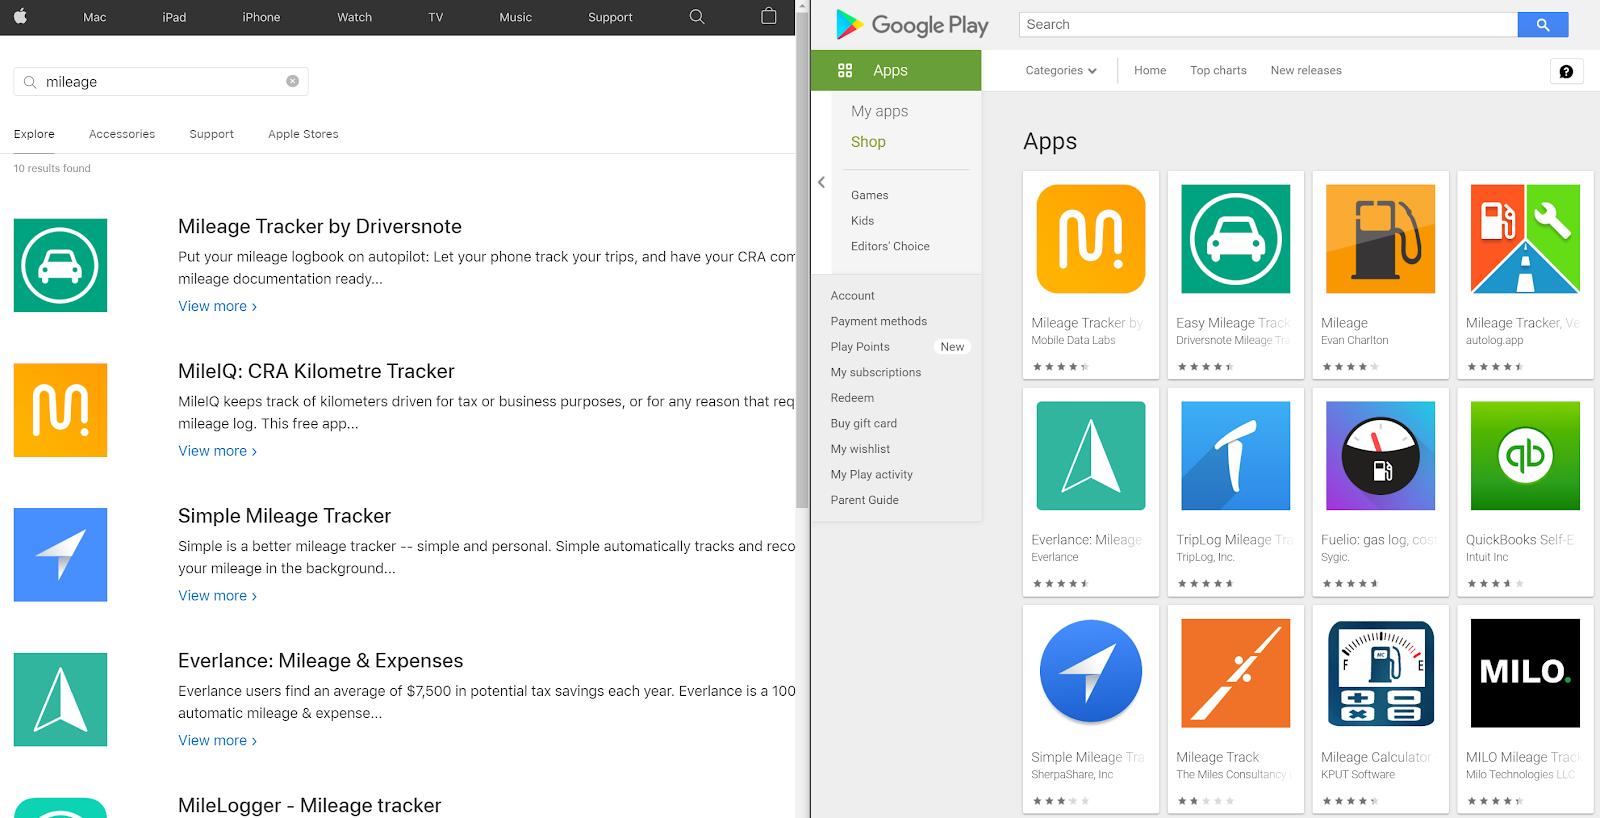
Task: Open Play Points in sidebar
Action: [x=860, y=347]
